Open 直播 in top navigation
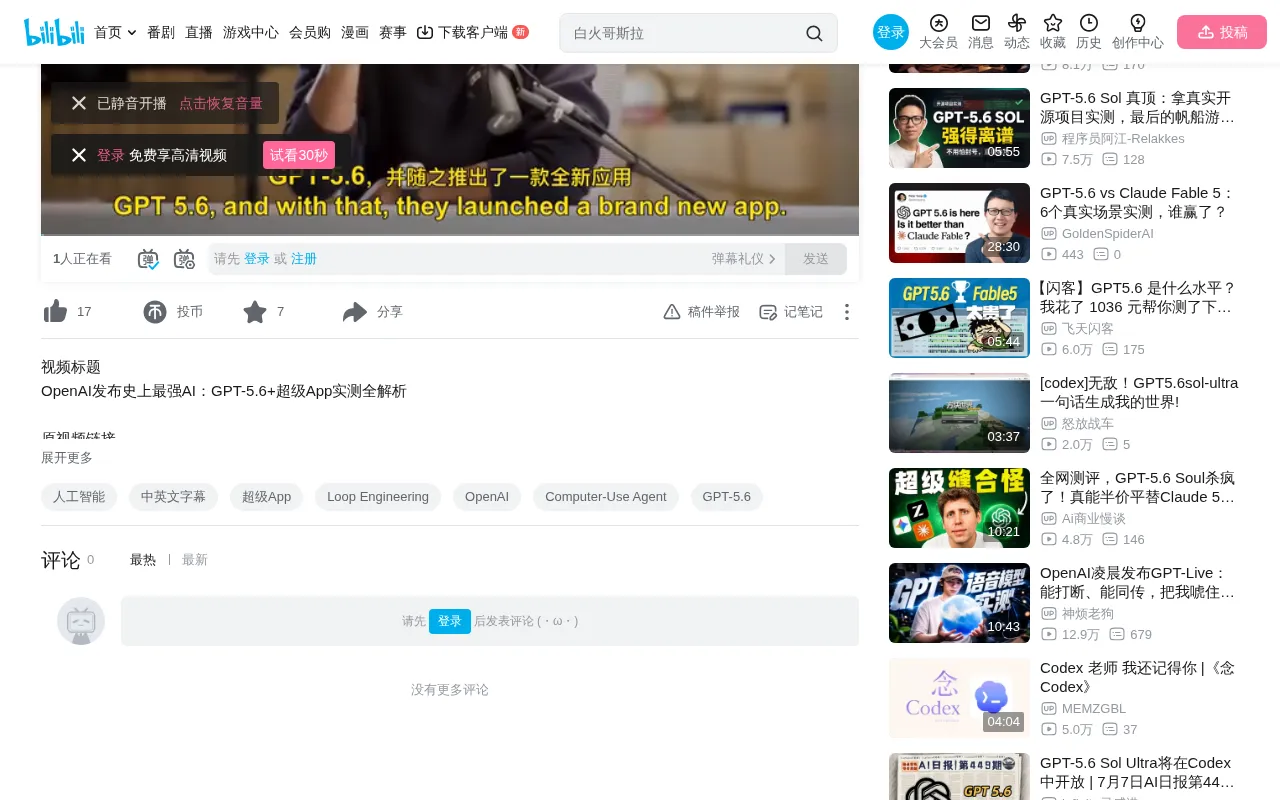Viewport: 1280px width, 800px height. (x=199, y=32)
